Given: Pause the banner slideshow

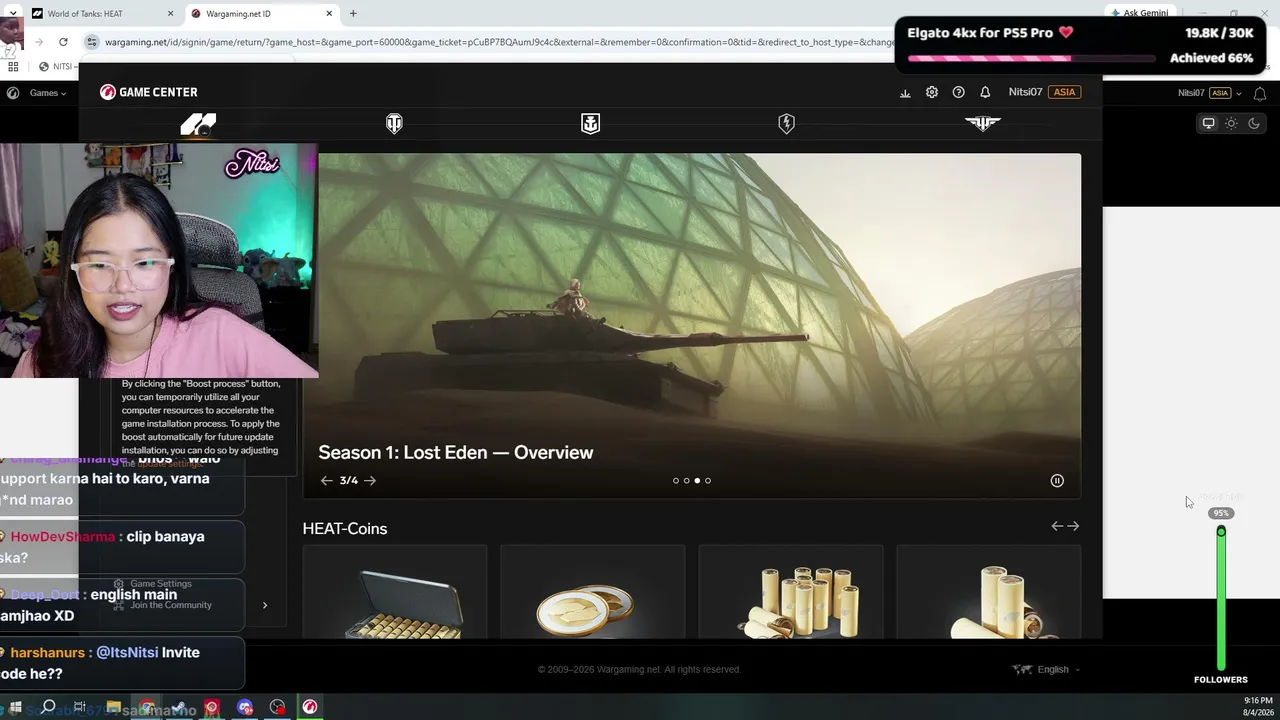Looking at the screenshot, I should point(1057,481).
